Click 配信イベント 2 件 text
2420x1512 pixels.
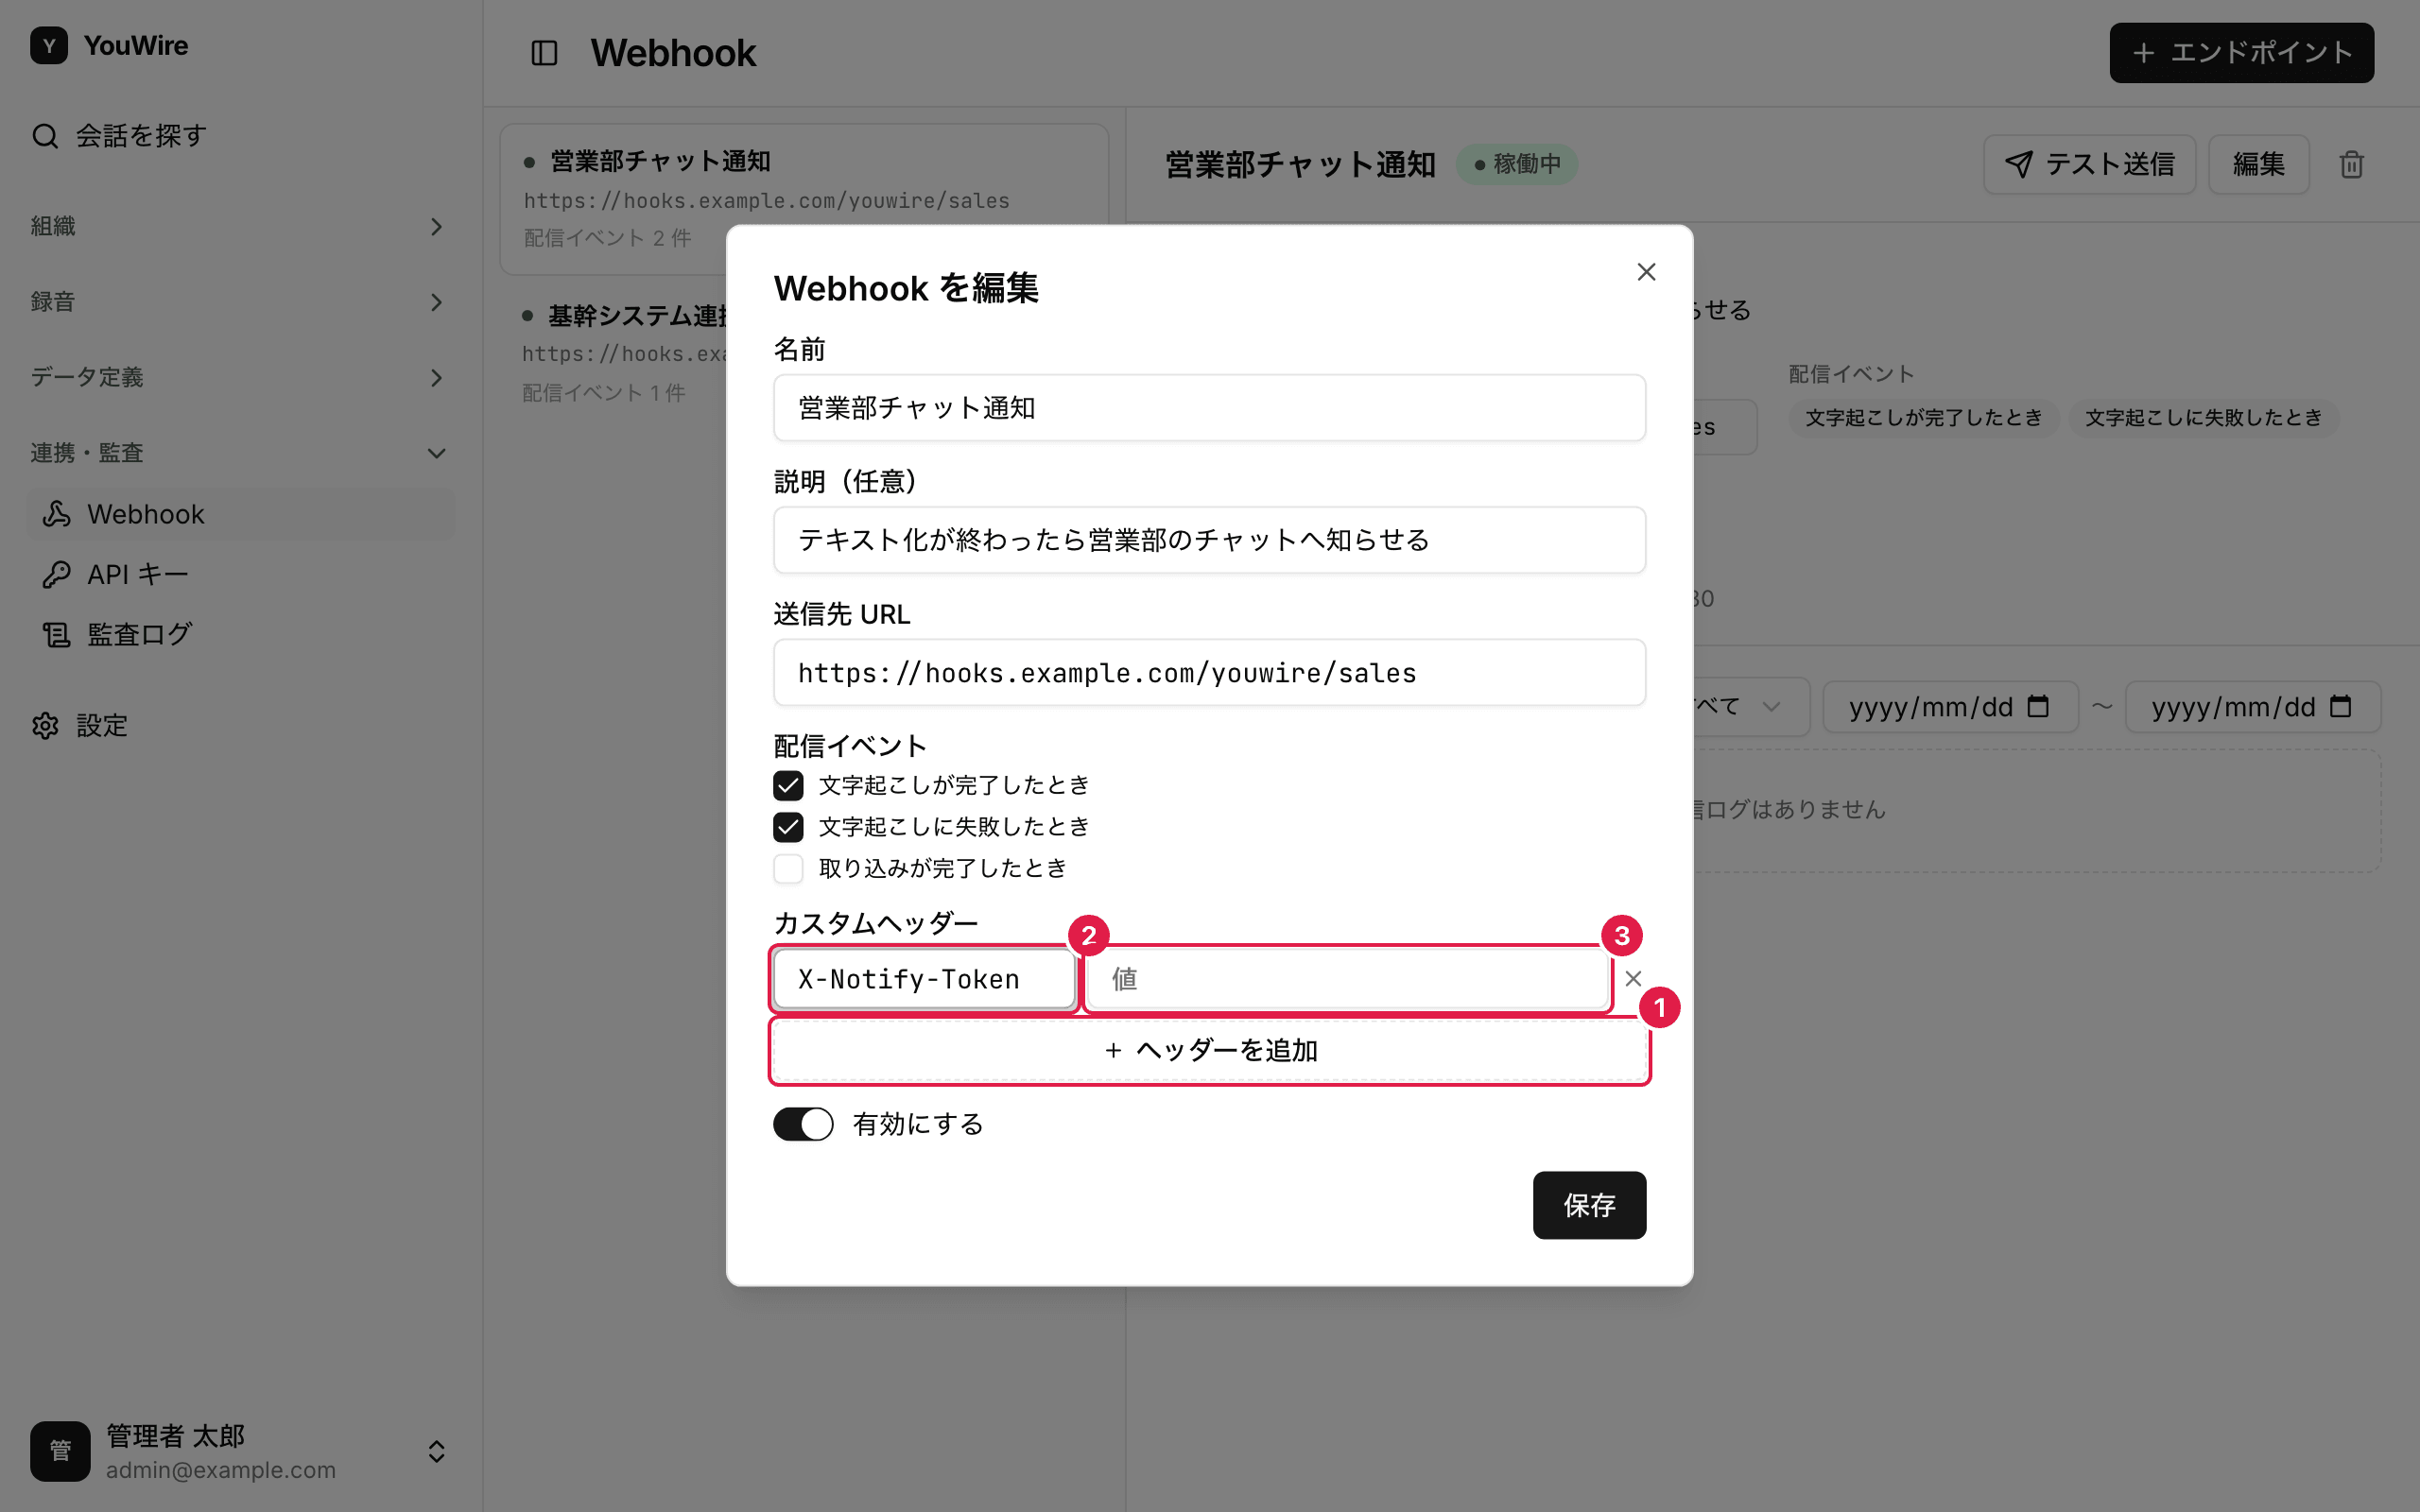coord(607,238)
